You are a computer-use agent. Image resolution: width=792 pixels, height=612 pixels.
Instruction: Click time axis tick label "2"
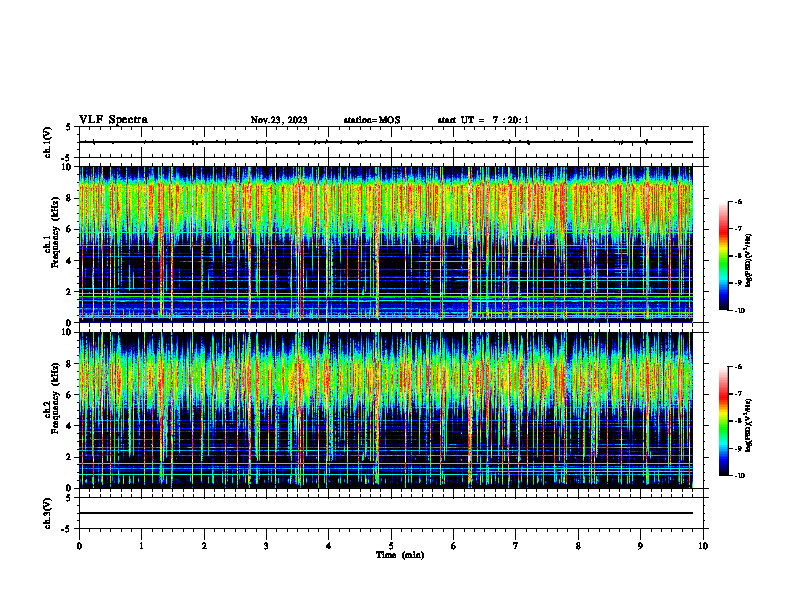tap(204, 546)
